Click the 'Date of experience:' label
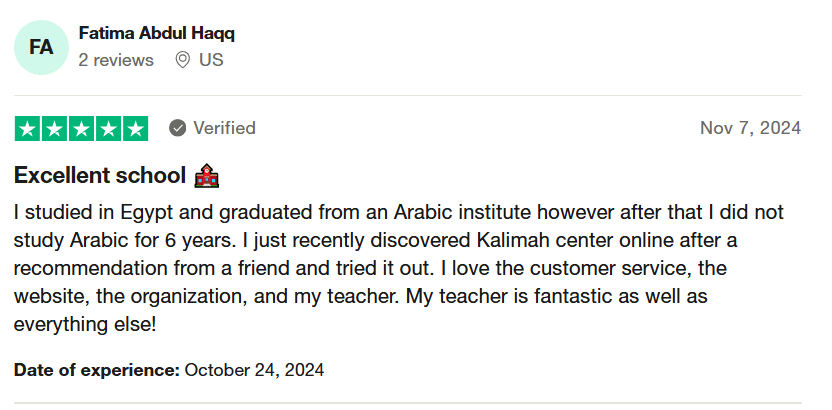Image resolution: width=832 pixels, height=410 pixels. click(x=97, y=370)
